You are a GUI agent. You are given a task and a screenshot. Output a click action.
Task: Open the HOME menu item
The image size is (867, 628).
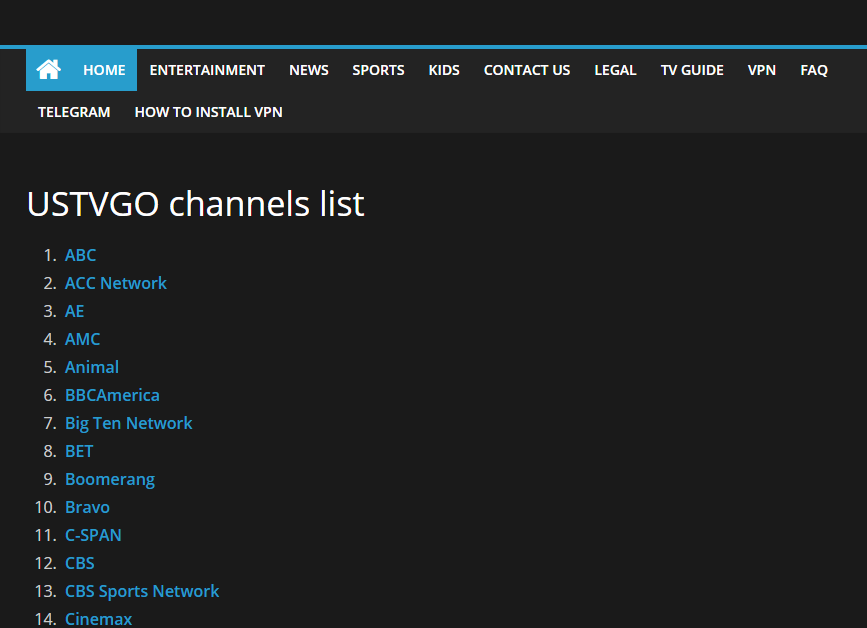104,70
